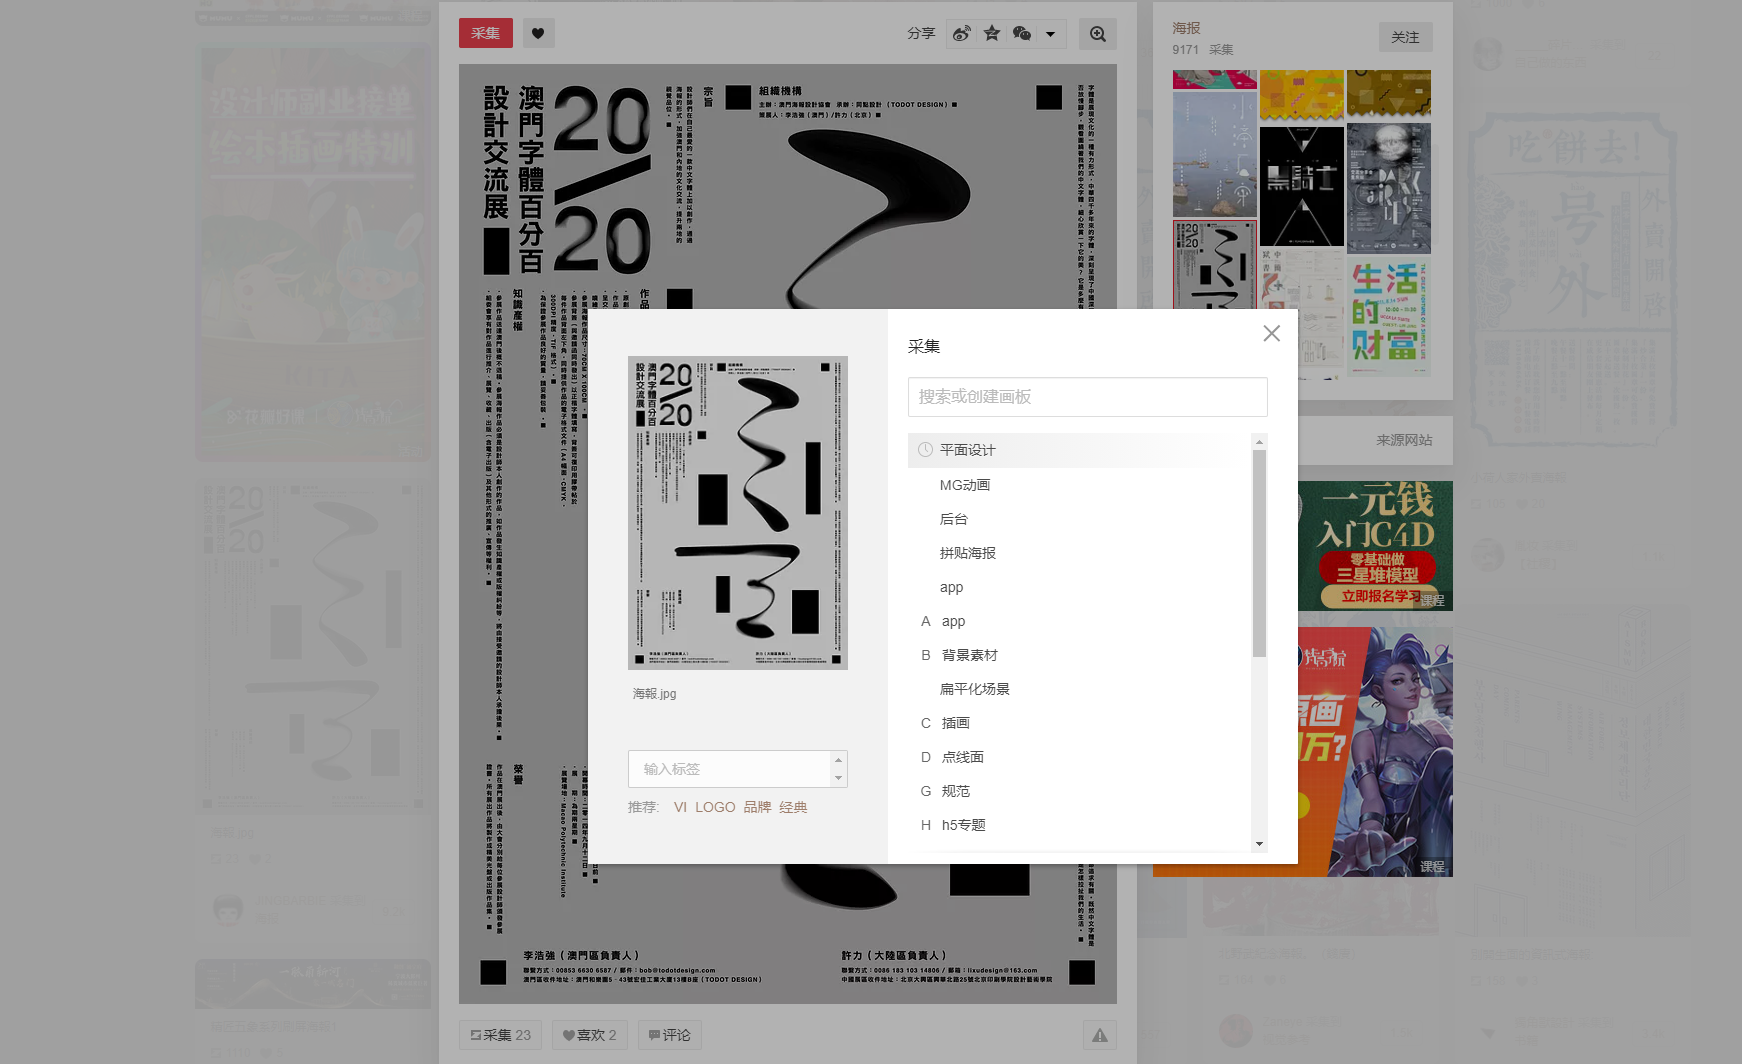Open the 一元钱入门C4D course ad
The height and width of the screenshot is (1064, 1742).
(1376, 546)
